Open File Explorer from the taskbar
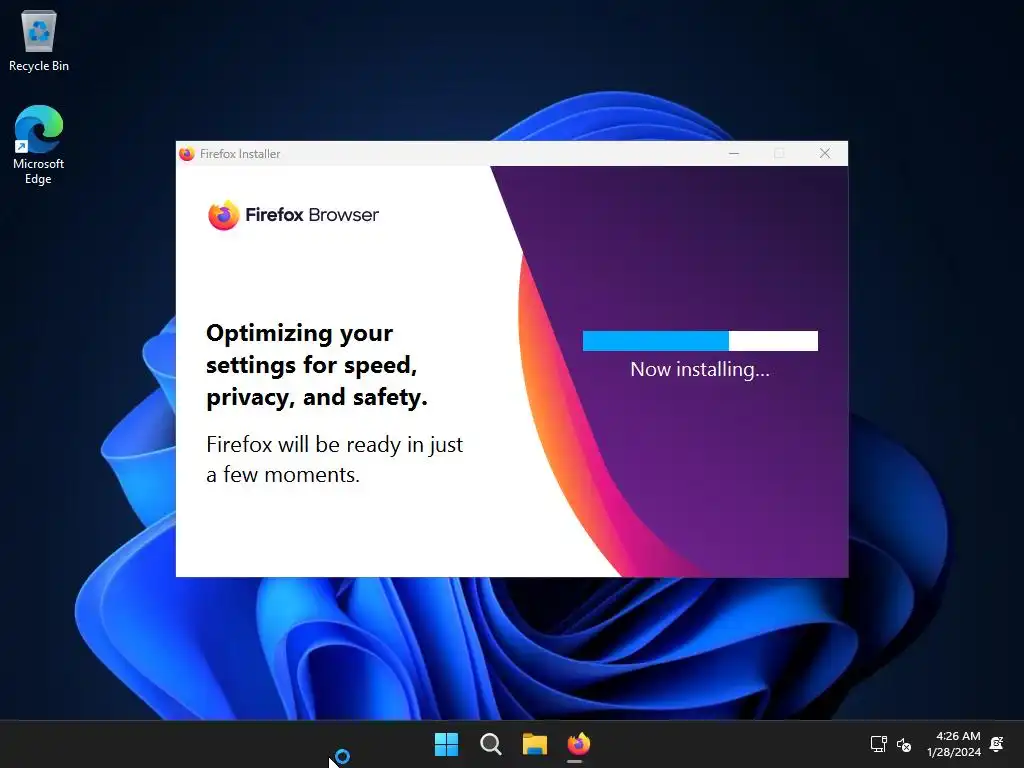 (x=534, y=744)
